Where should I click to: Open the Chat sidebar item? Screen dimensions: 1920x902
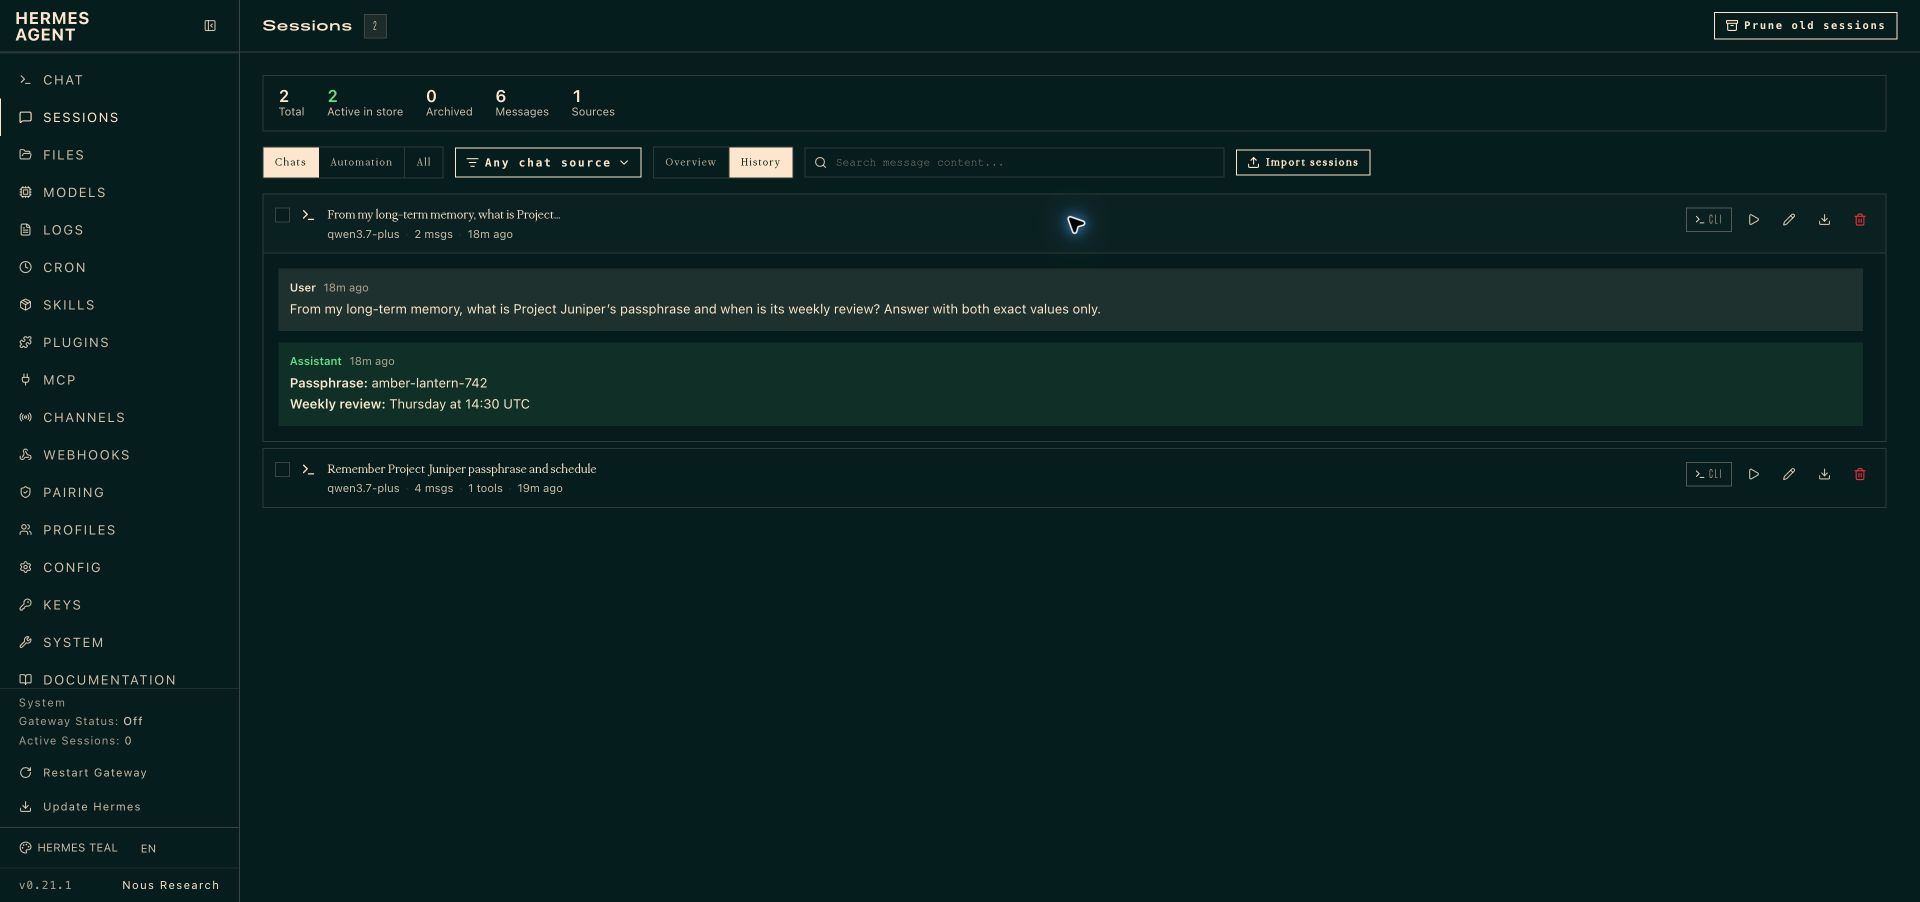[119, 80]
